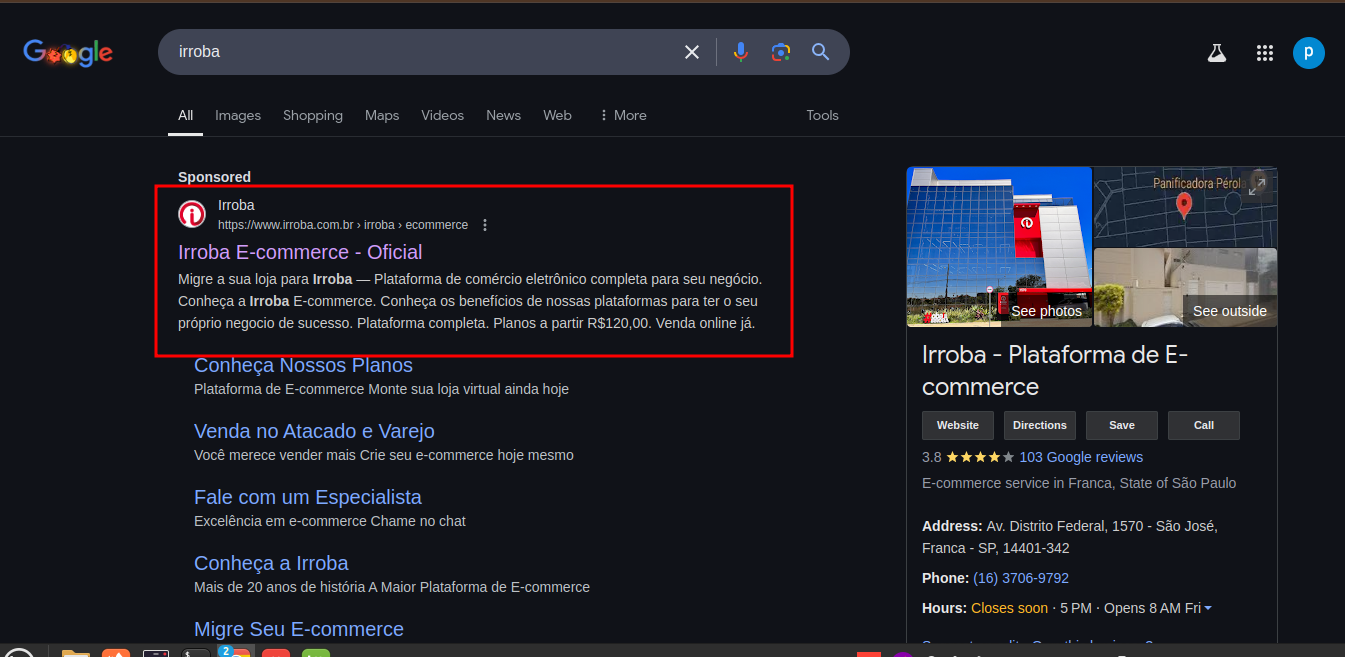Click 'Excelência em e-commerce Chame no chat' text
The height and width of the screenshot is (657, 1345).
[x=330, y=521]
